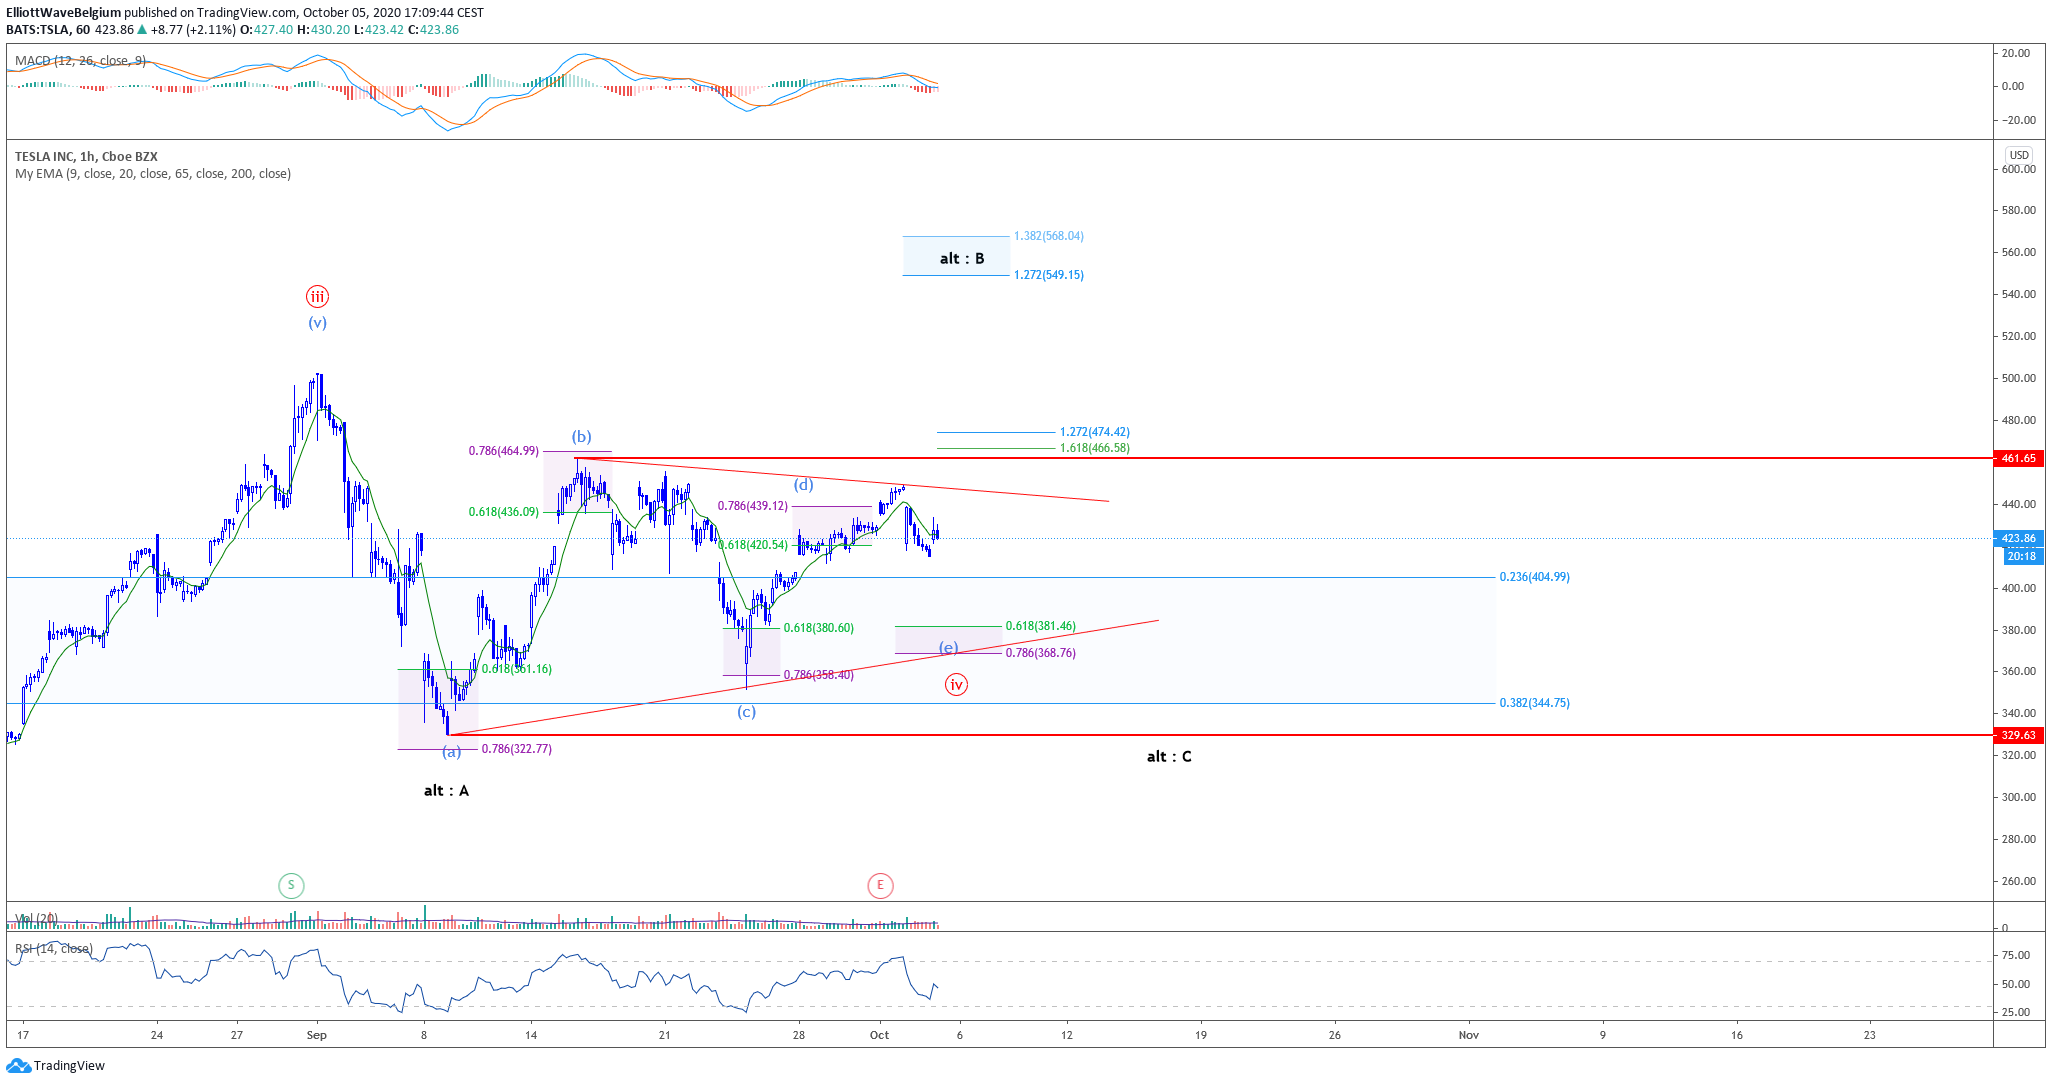Click the 461.65 red price tag
The width and height of the screenshot is (2052, 1084).
pyautogui.click(x=2018, y=458)
